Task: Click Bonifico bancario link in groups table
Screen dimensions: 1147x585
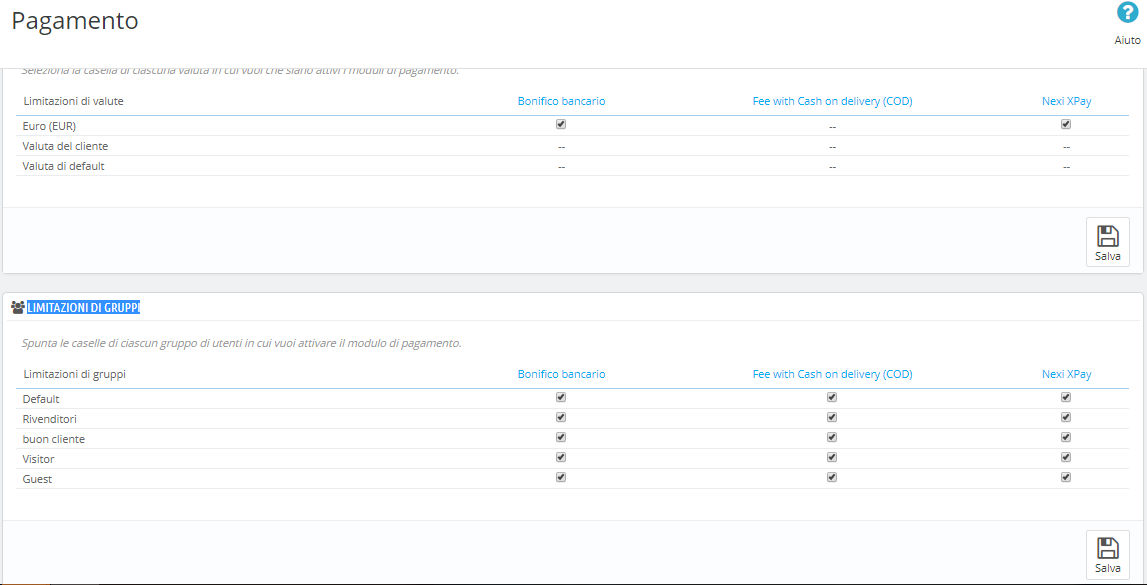Action: (561, 374)
